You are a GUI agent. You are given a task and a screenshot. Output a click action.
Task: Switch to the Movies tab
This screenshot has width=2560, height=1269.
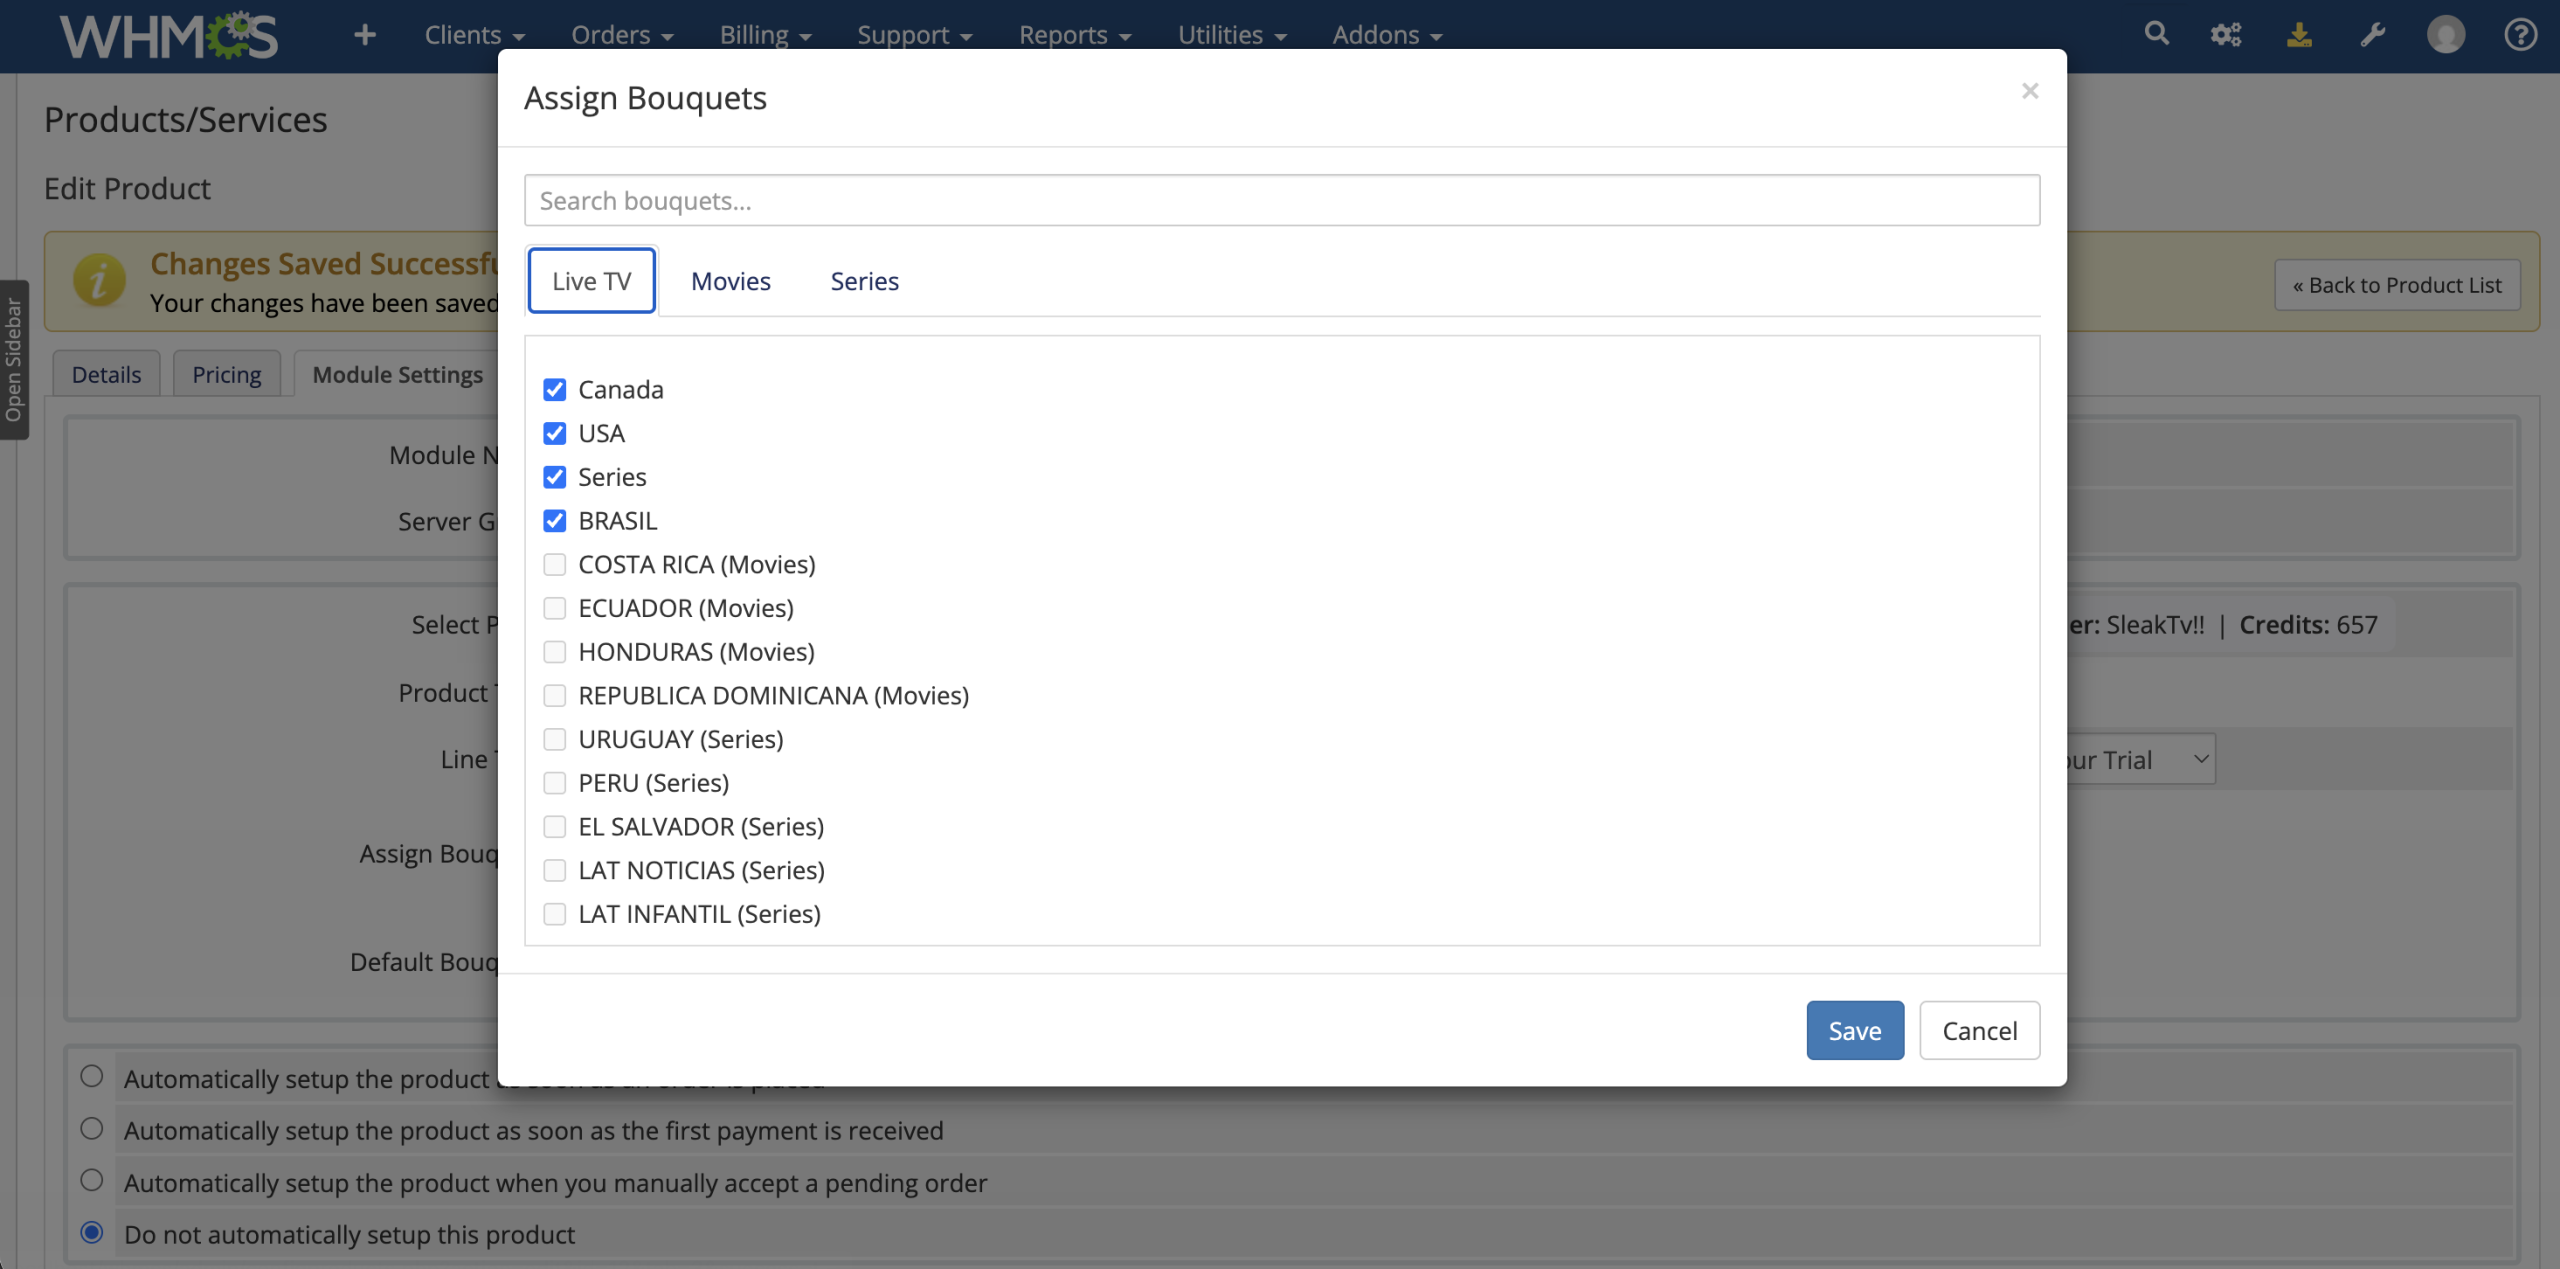pyautogui.click(x=731, y=281)
